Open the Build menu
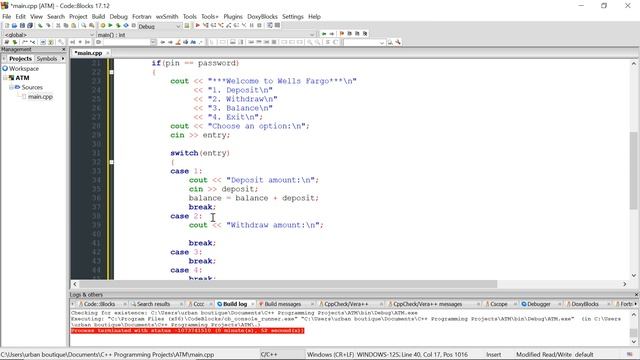Screen dimensions: 640x360 point(98,17)
